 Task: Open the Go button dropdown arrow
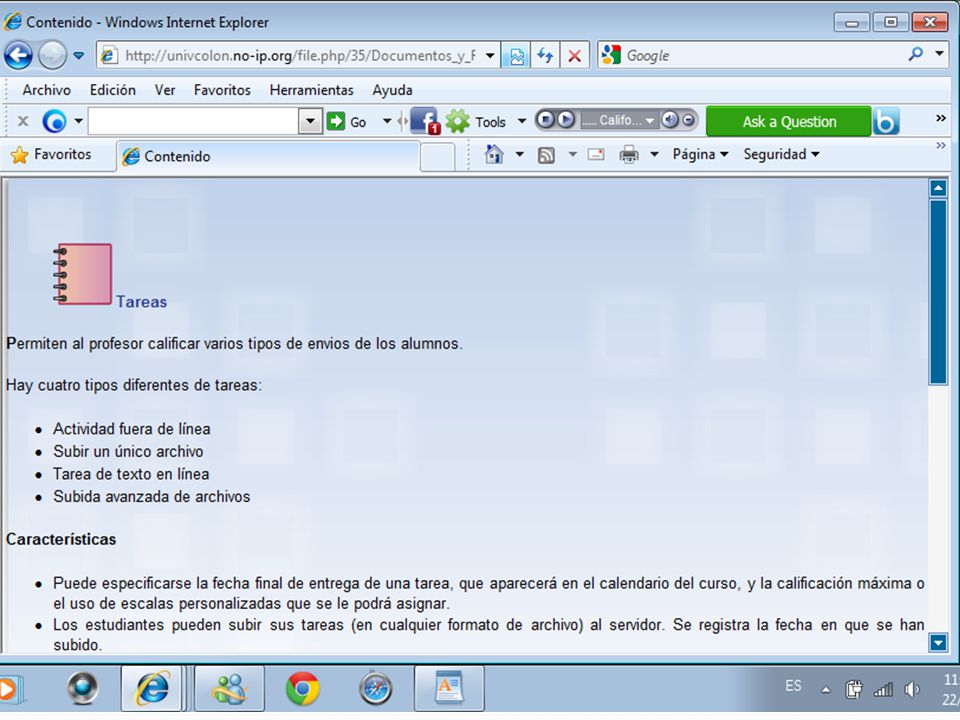[x=387, y=121]
